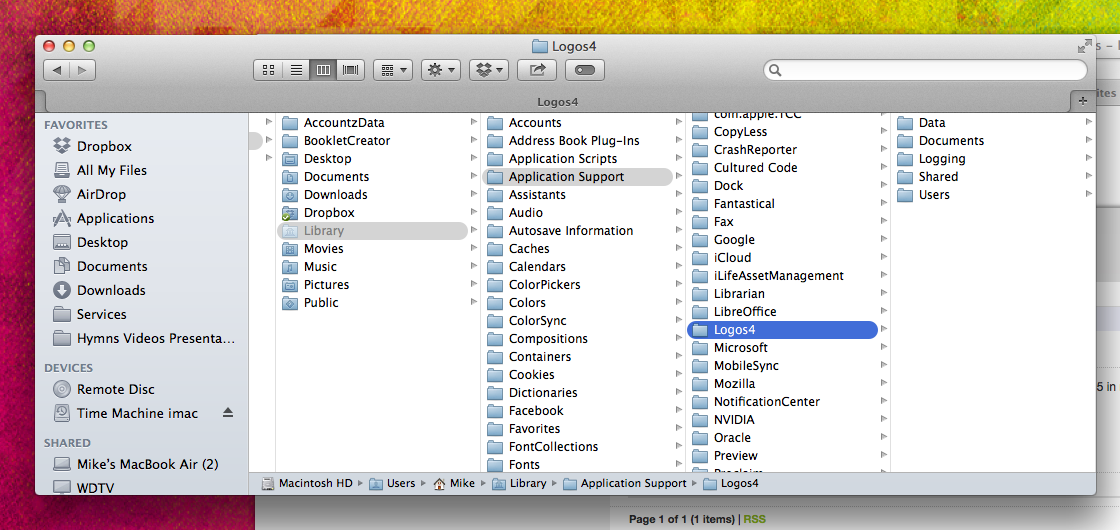Viewport: 1120px width, 530px height.
Task: Expand arrow next to Containers folder
Action: pos(679,356)
